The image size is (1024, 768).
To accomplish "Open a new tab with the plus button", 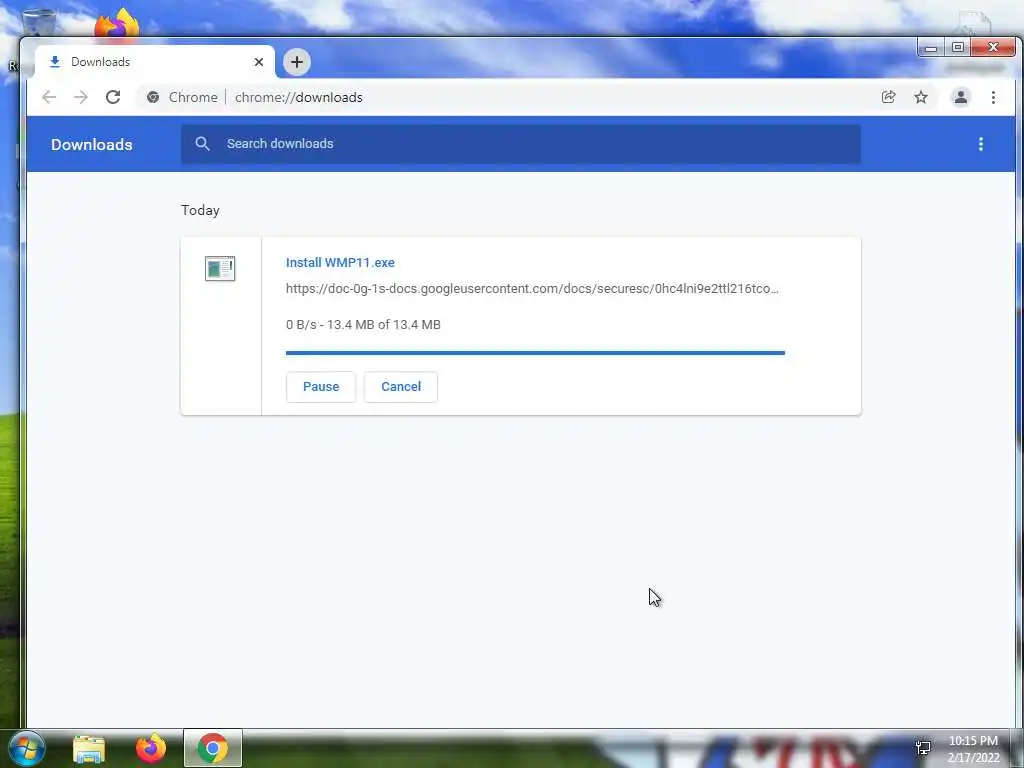I will click(296, 62).
